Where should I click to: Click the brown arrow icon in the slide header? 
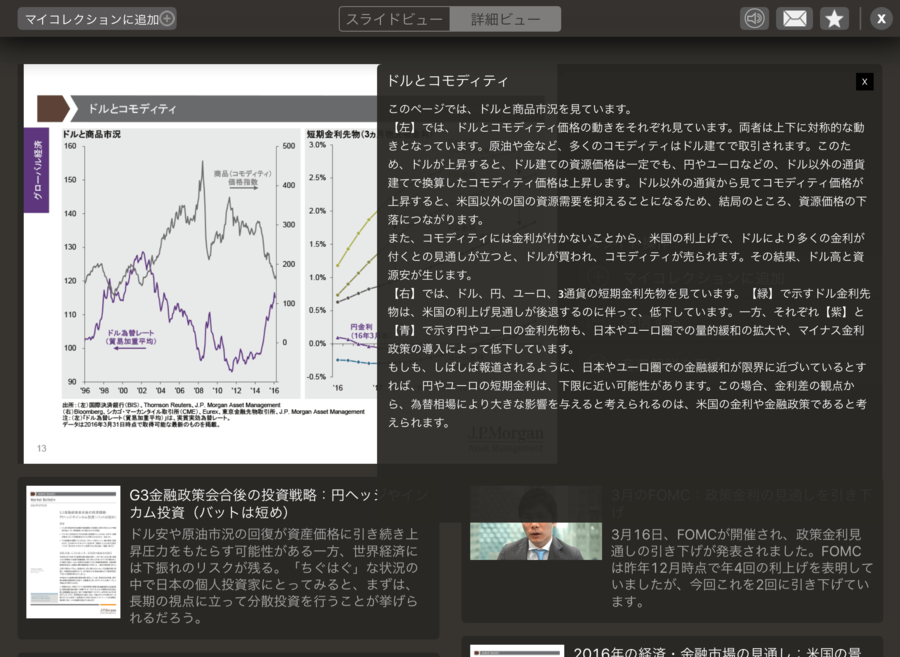(52, 109)
